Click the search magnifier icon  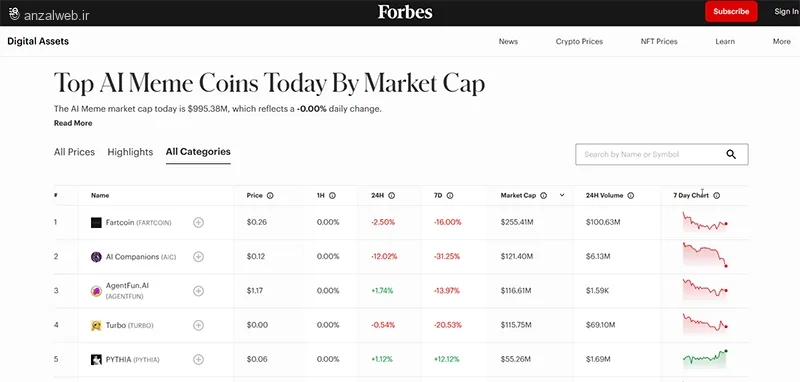click(731, 155)
